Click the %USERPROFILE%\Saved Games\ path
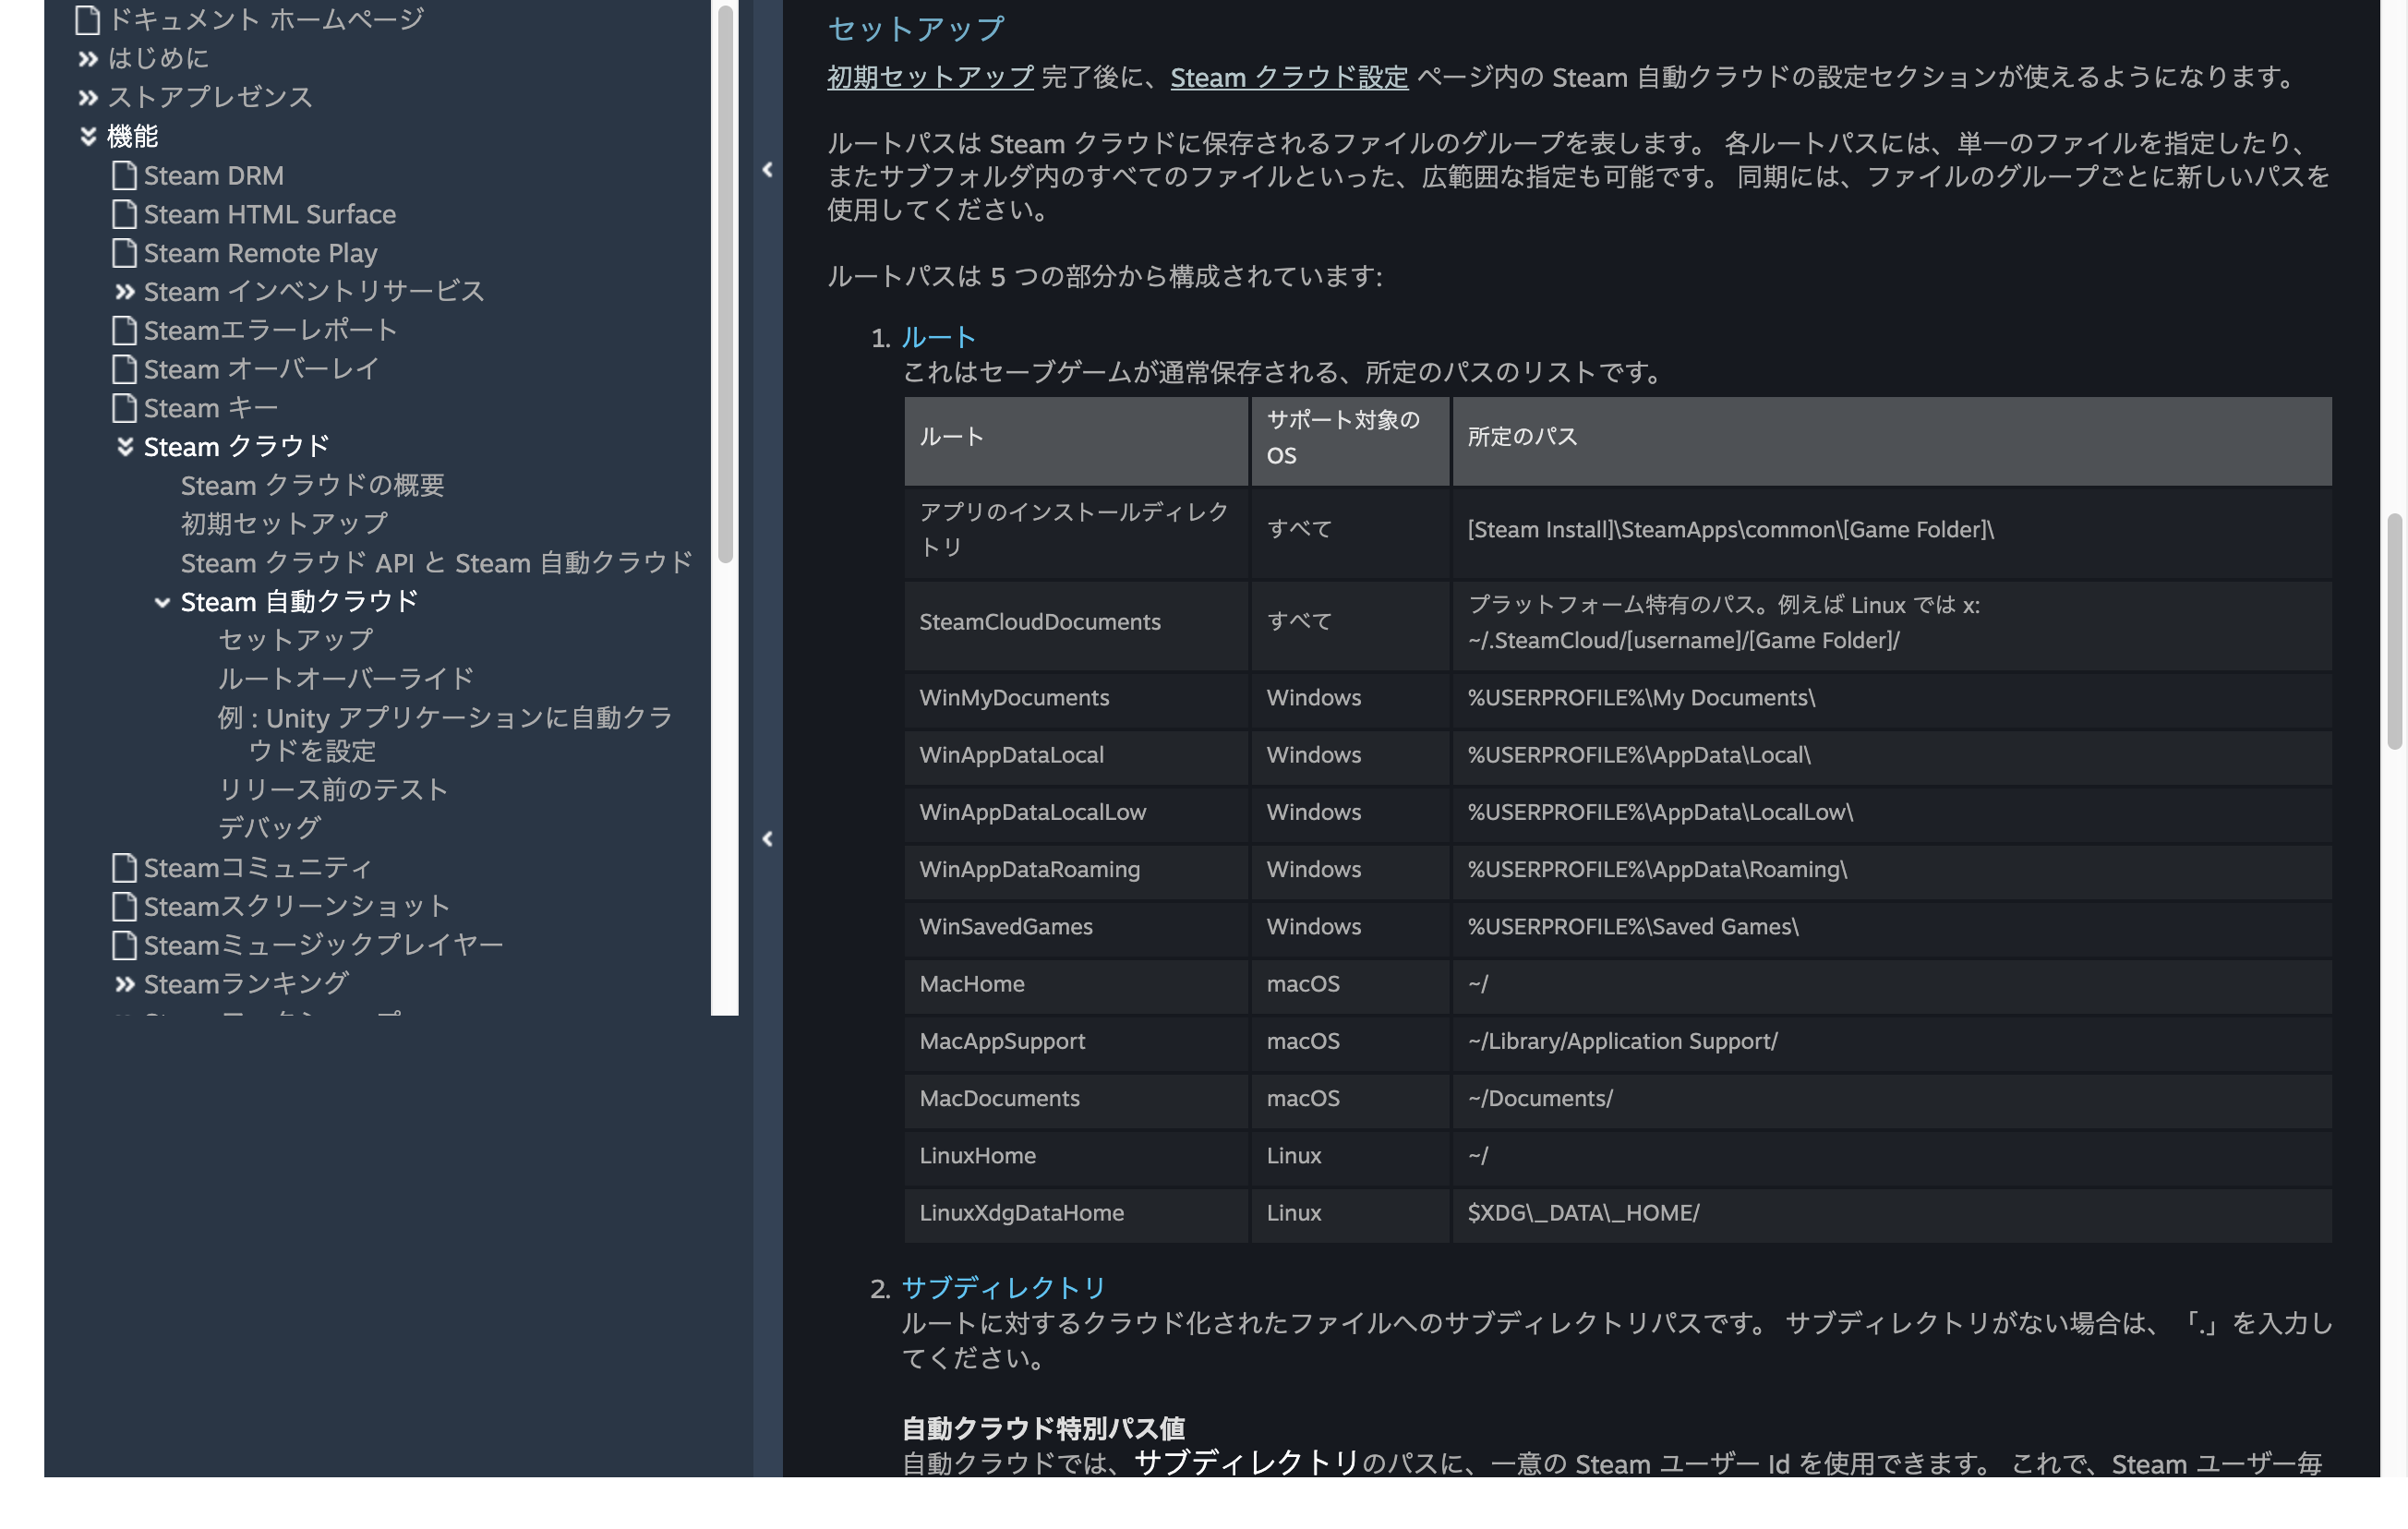Viewport: 2408px width, 1529px height. pos(1633,928)
